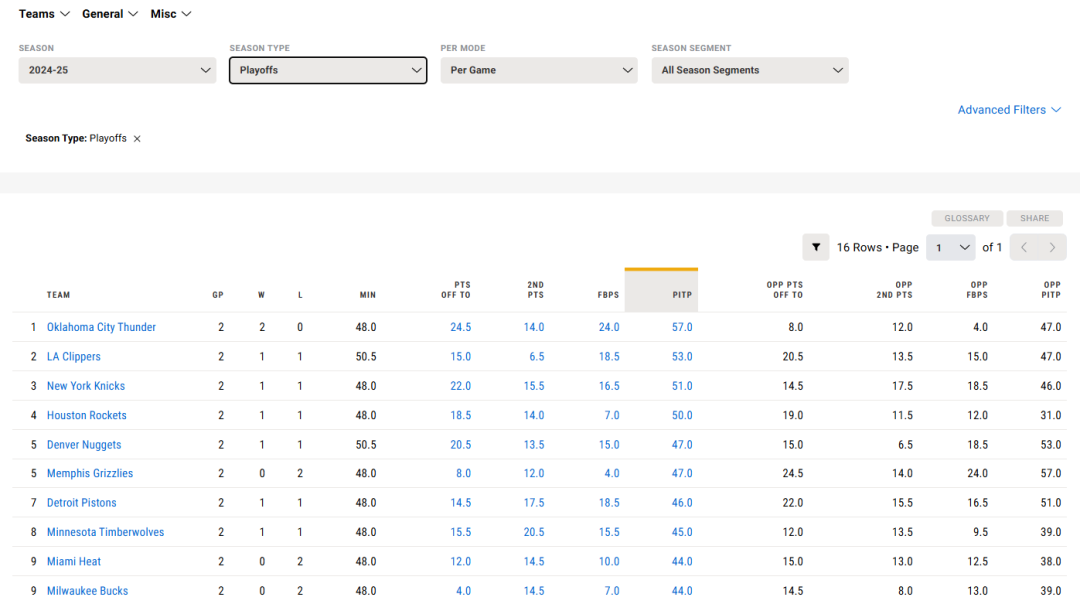Expand the Season 2024-25 dropdown
Viewport: 1080px width, 604px height.
[x=117, y=70]
